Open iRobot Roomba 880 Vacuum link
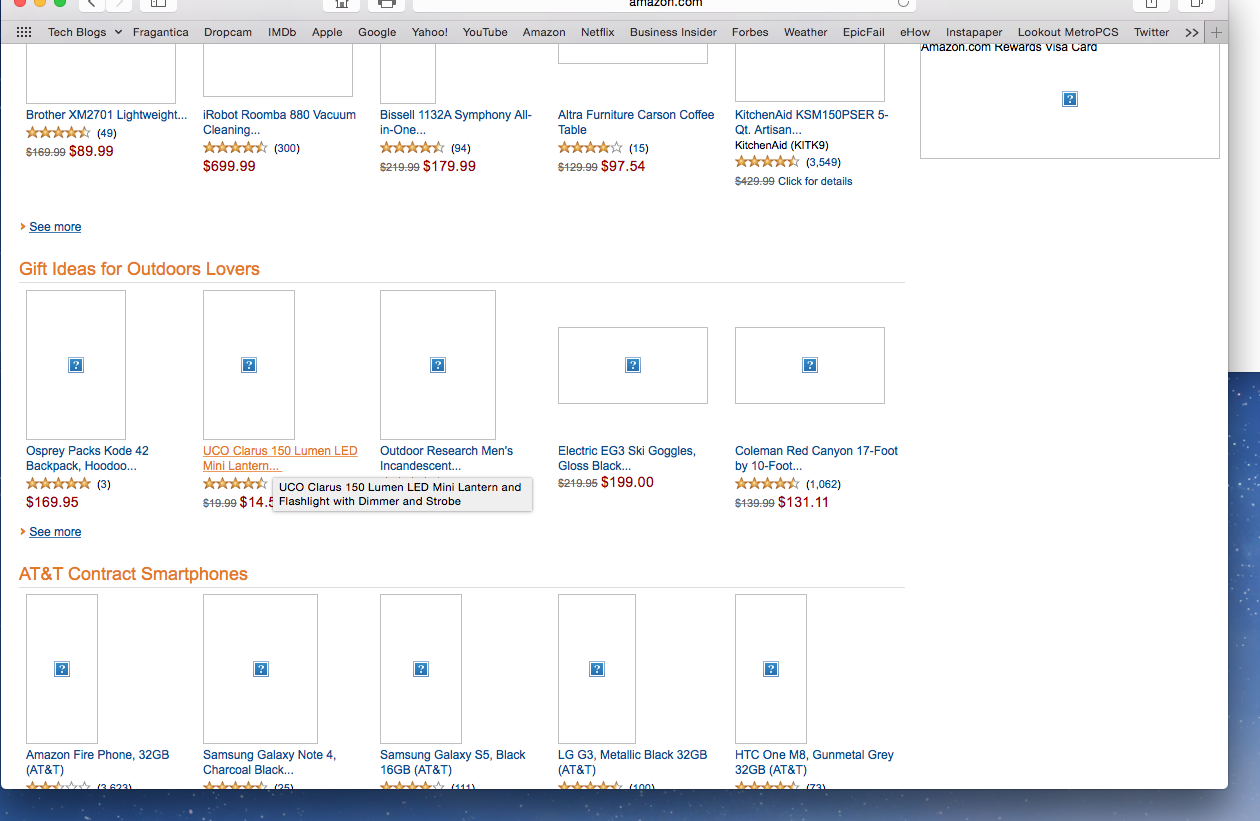The width and height of the screenshot is (1260, 821). [279, 122]
